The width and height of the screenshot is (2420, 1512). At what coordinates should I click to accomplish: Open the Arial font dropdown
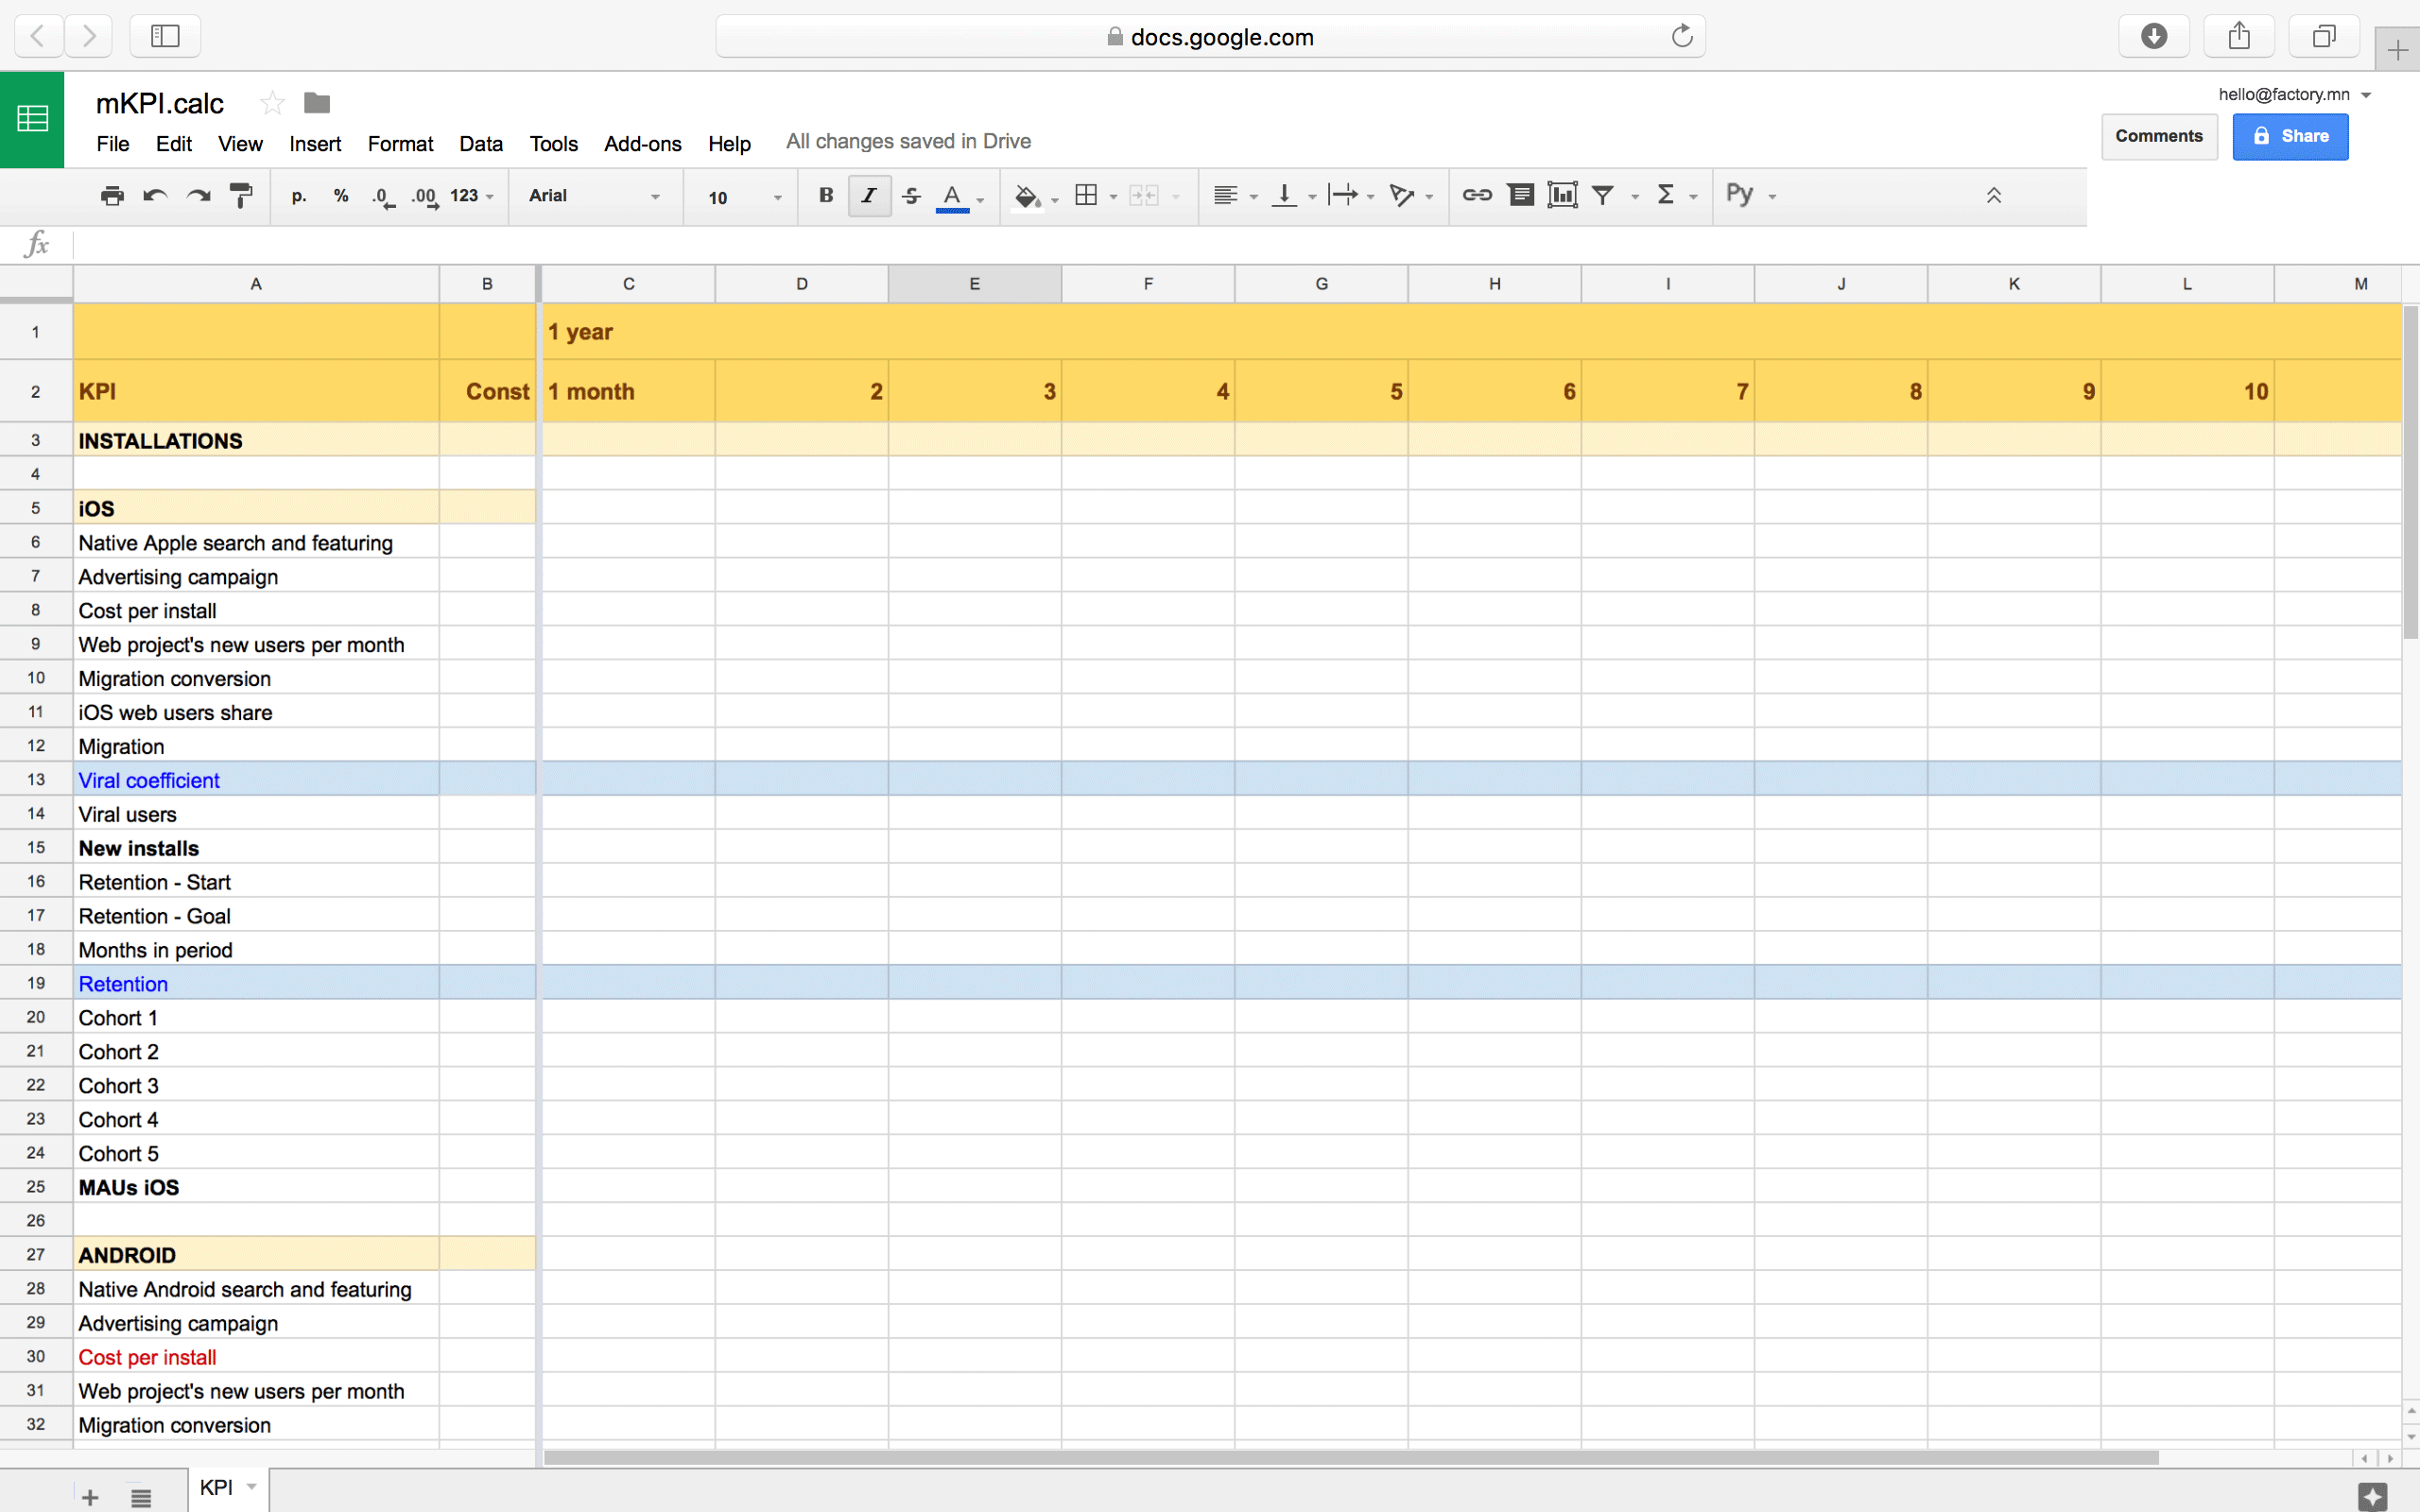[594, 196]
